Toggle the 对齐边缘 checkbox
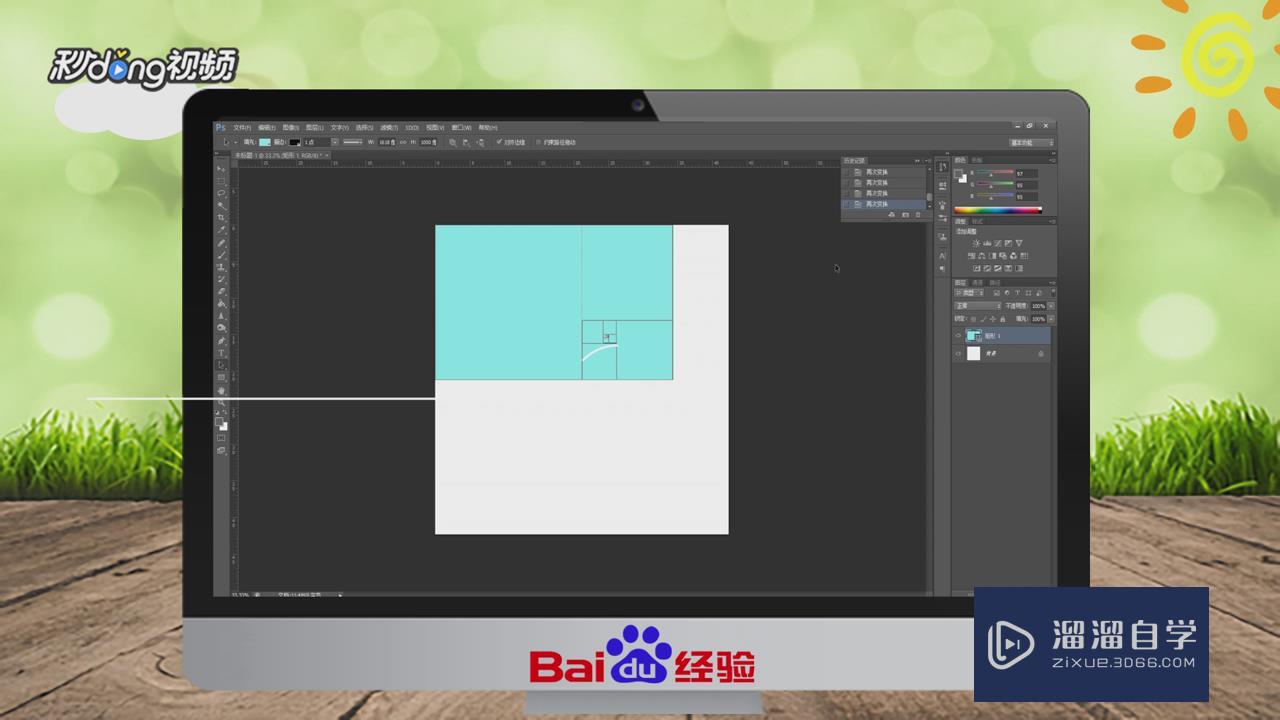The height and width of the screenshot is (720, 1280). coord(499,142)
